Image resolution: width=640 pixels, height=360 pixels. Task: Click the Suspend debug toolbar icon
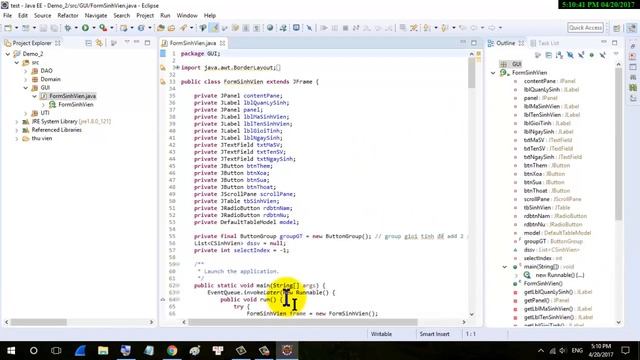coord(335,28)
